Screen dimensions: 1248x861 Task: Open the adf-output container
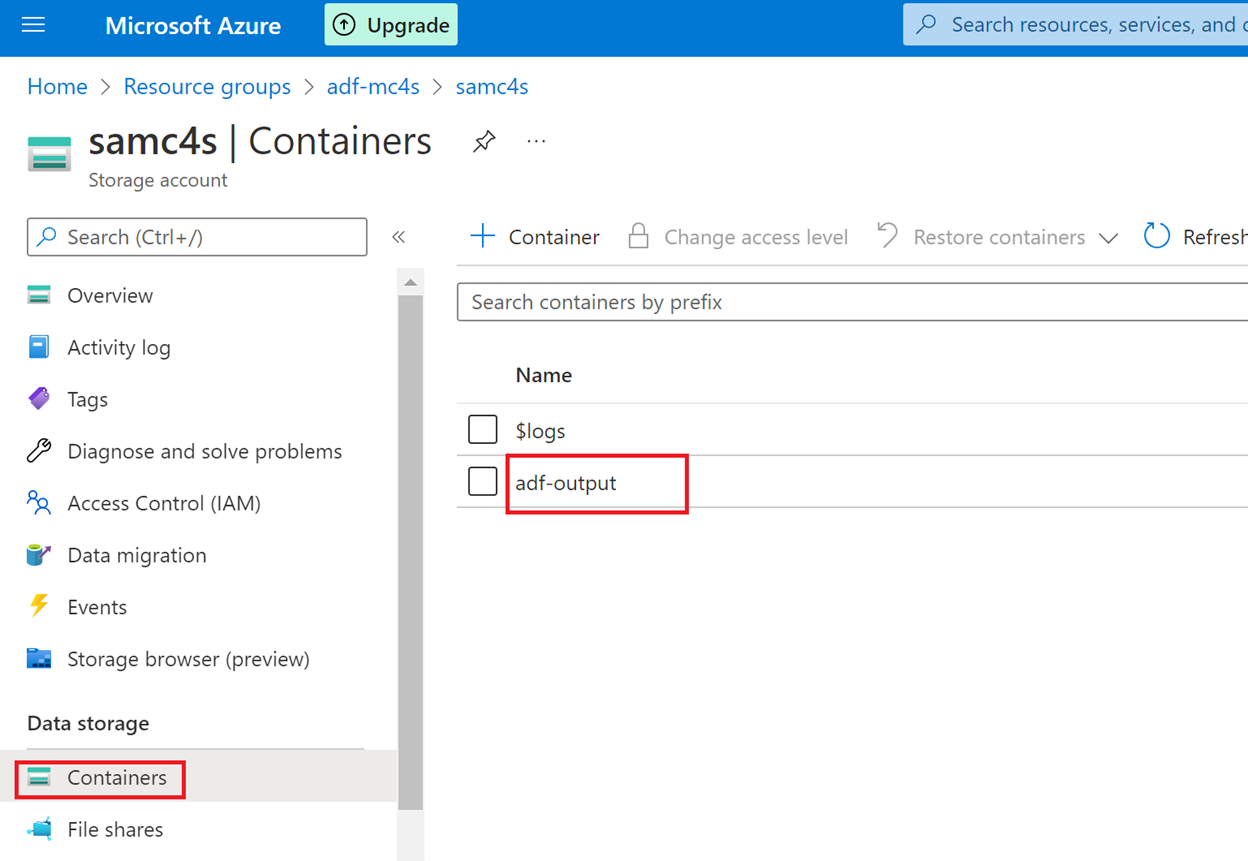pos(566,483)
